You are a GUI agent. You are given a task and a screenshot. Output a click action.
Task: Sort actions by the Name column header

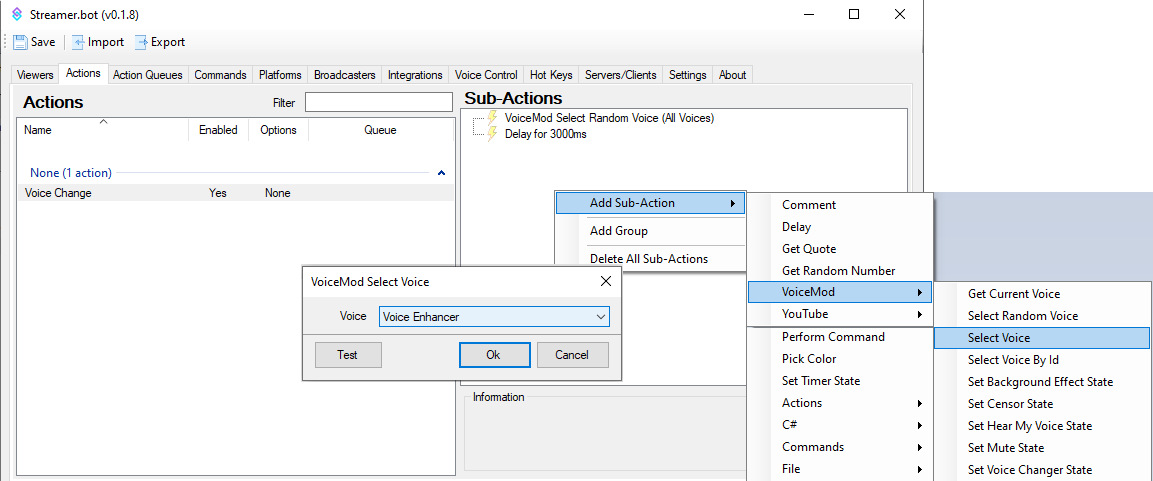pos(103,130)
